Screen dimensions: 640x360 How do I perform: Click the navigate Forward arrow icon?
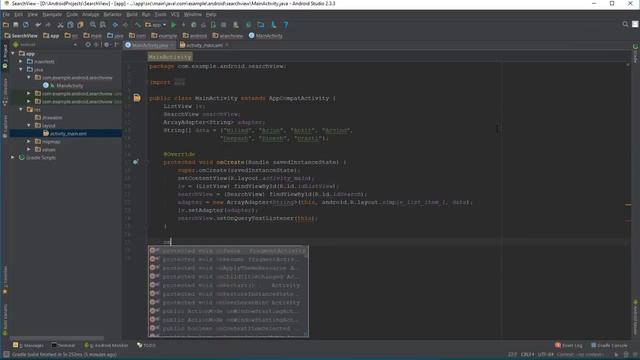[125, 25]
